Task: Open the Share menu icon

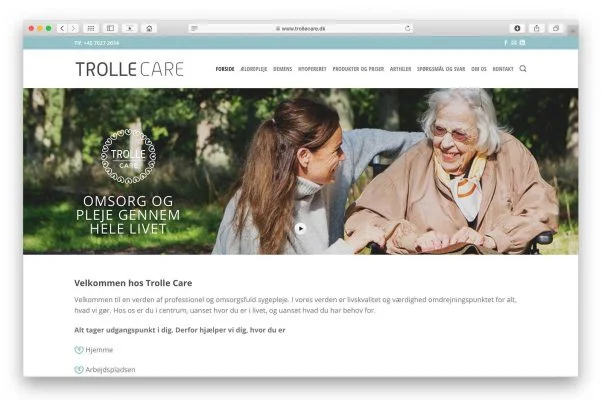Action: tap(536, 28)
